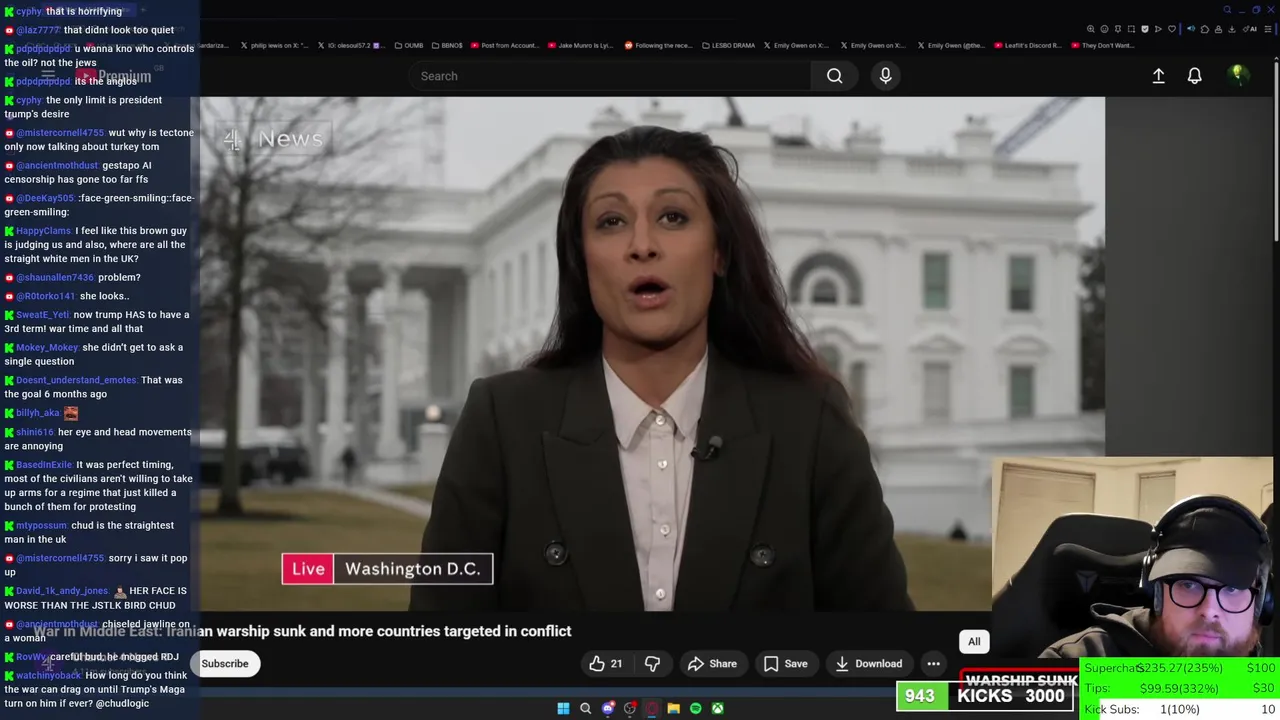Click the Windows Start button
This screenshot has height=720, width=1280.
tap(563, 708)
